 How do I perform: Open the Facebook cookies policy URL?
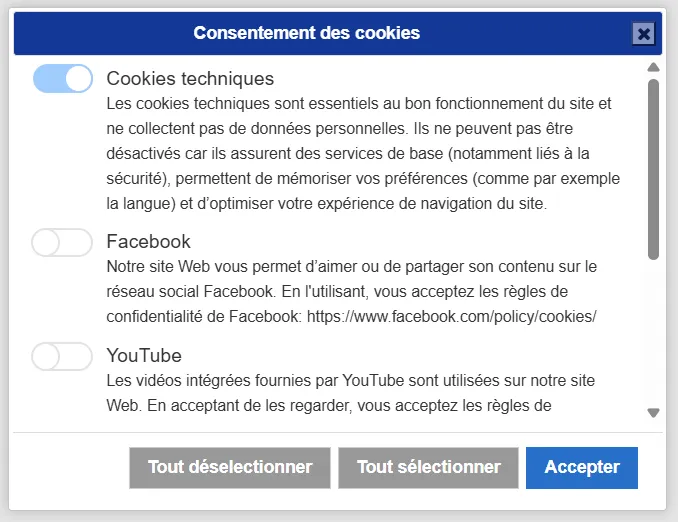coord(451,316)
